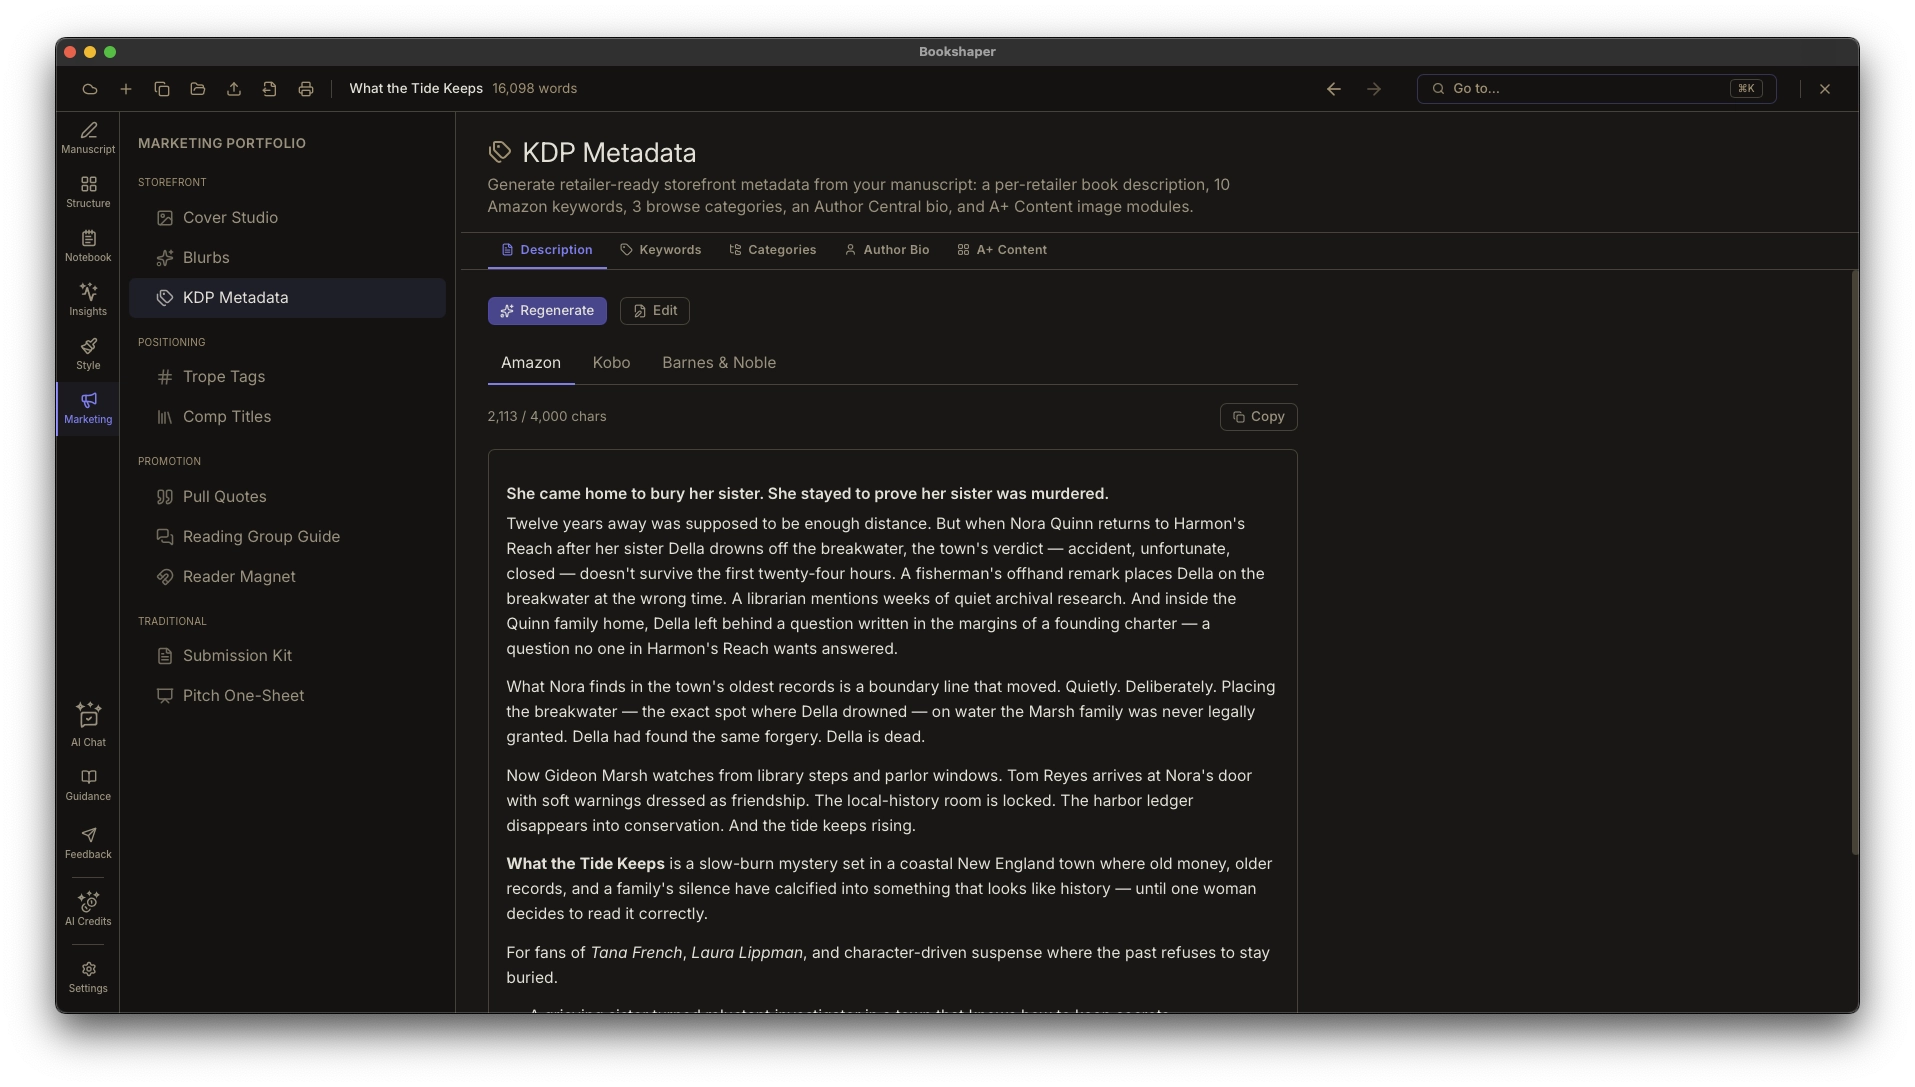Click the Edit button
This screenshot has width=1915, height=1087.
coord(655,311)
